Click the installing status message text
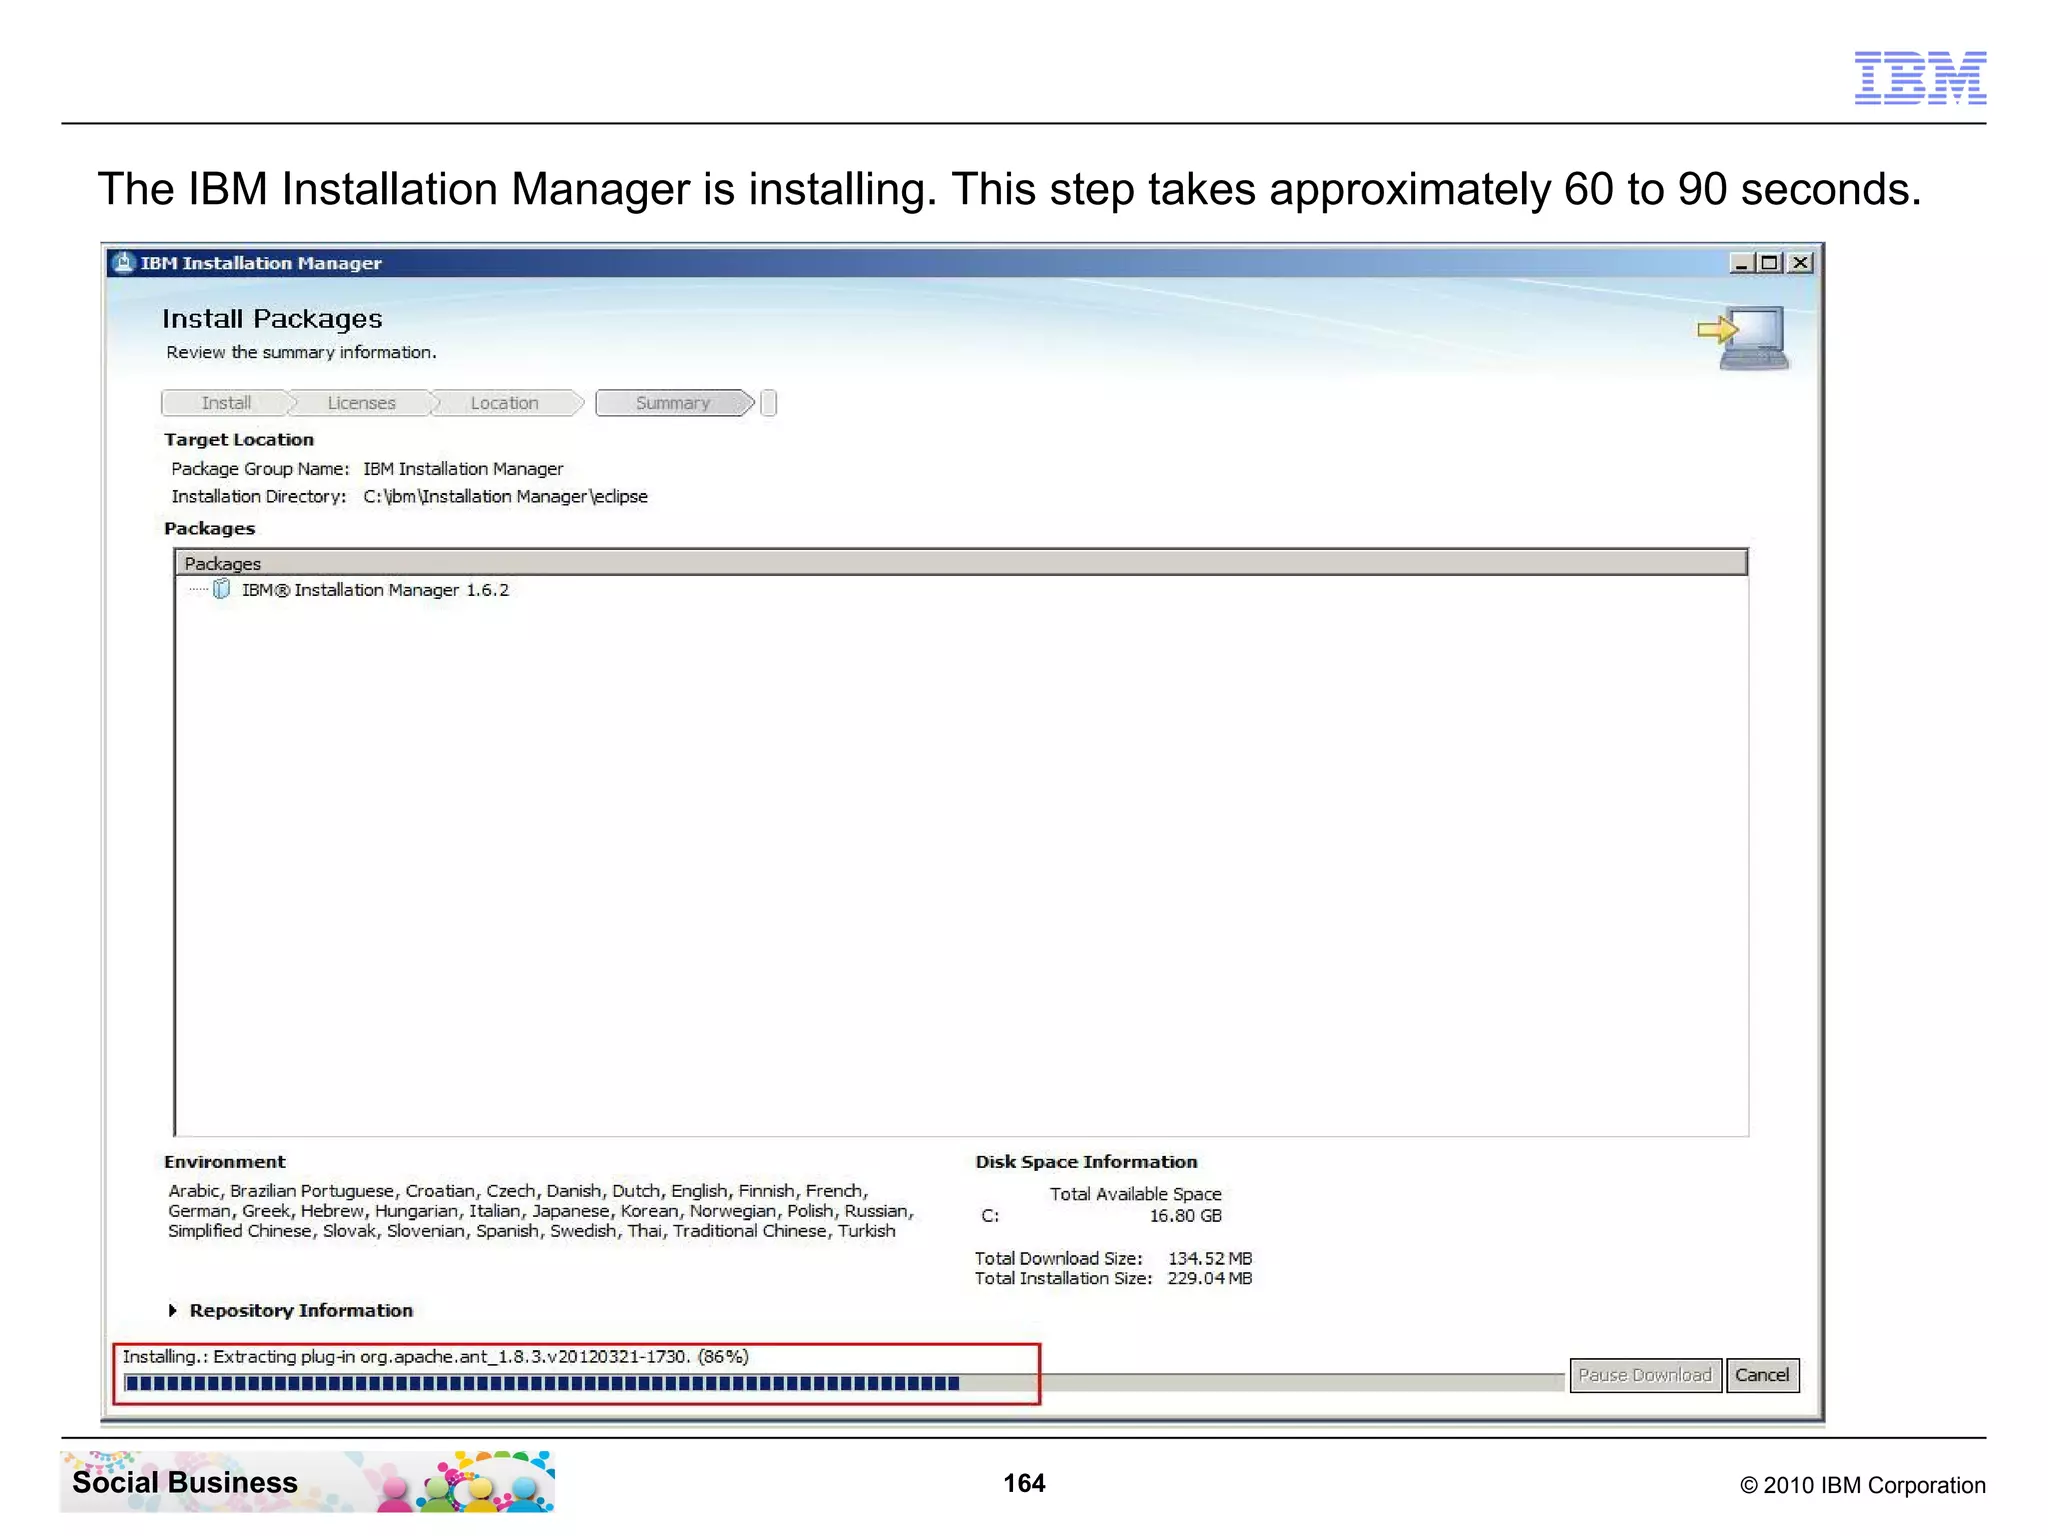 [435, 1357]
